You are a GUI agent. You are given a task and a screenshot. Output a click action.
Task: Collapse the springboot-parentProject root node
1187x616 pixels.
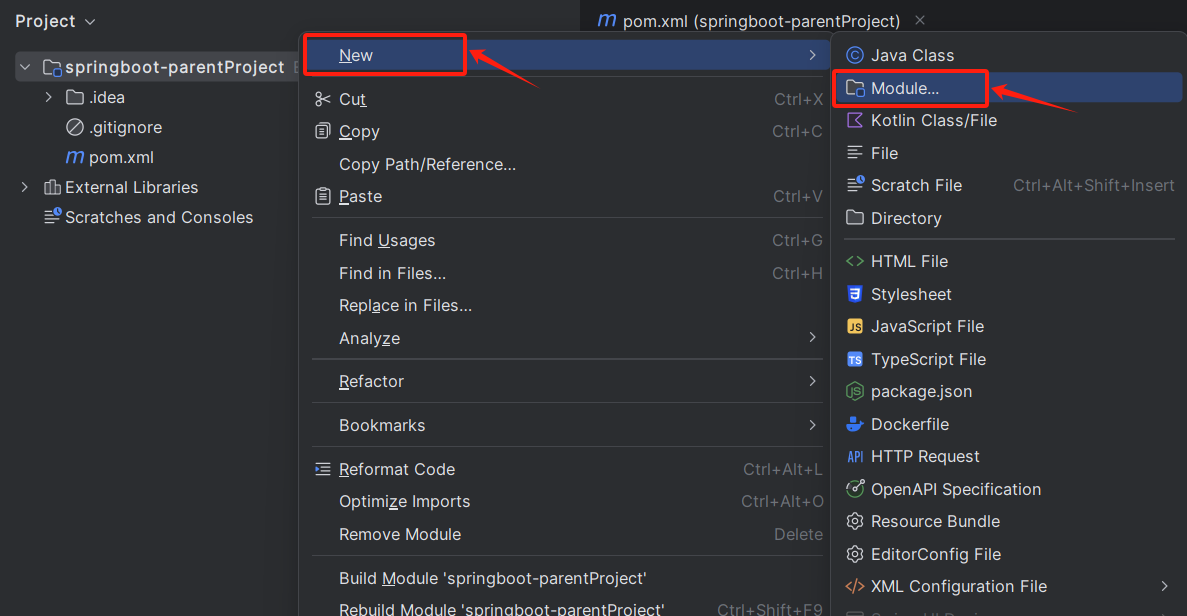25,67
